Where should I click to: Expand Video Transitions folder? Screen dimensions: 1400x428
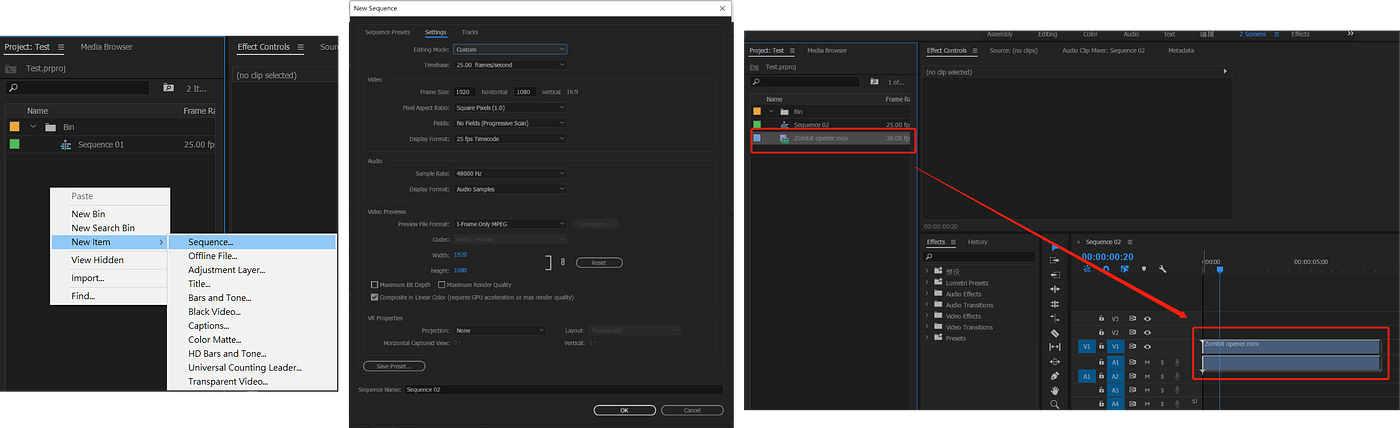click(x=927, y=327)
